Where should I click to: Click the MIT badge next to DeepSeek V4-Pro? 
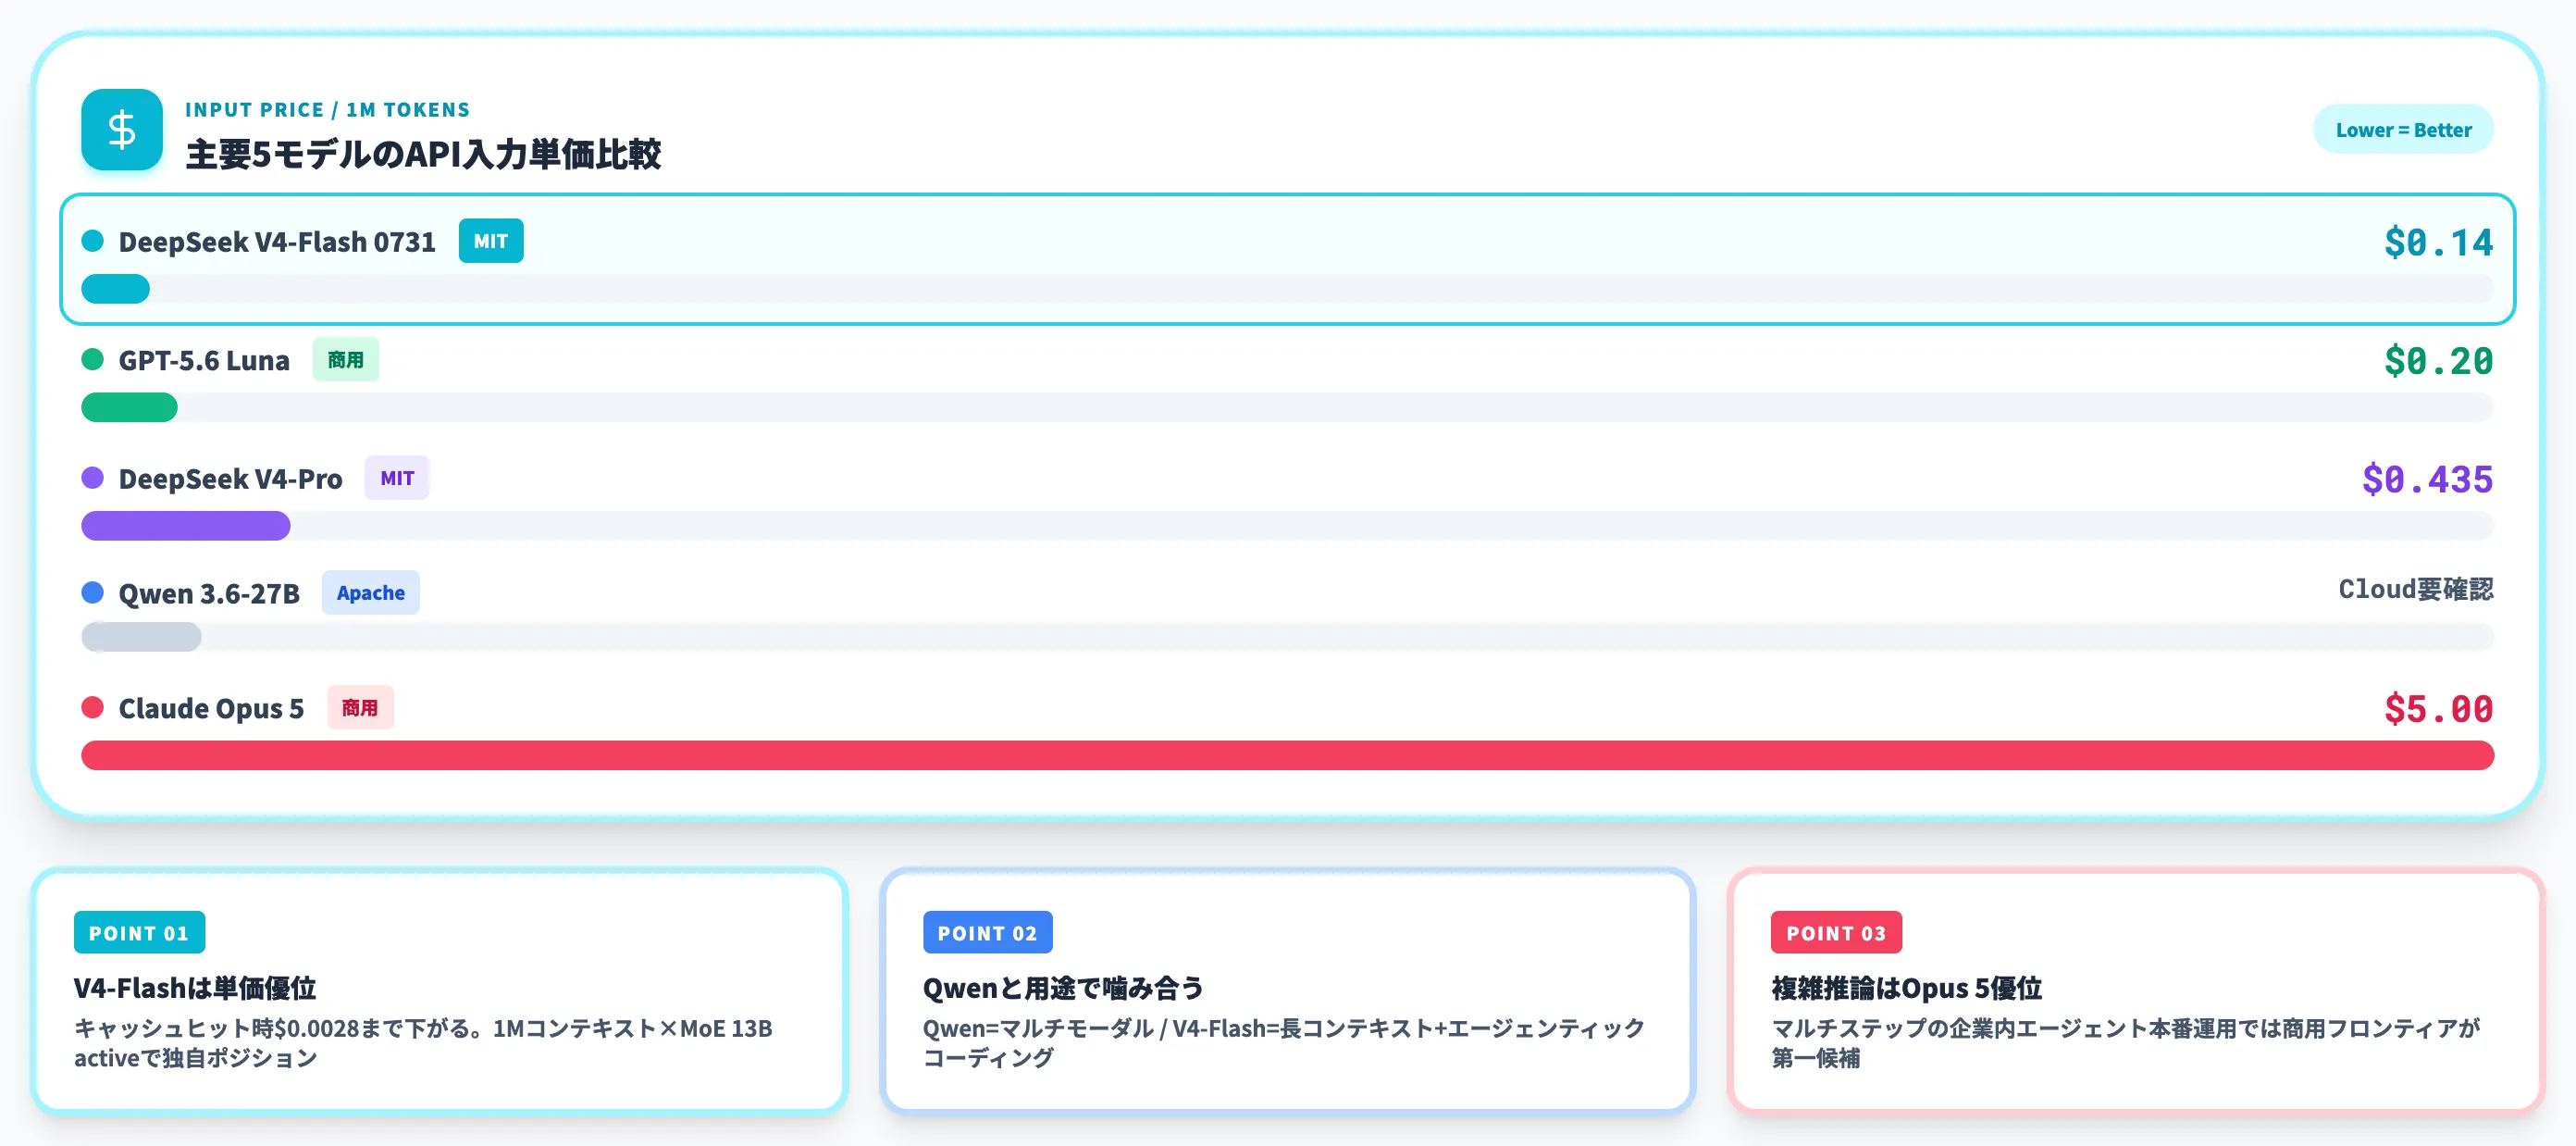point(397,478)
